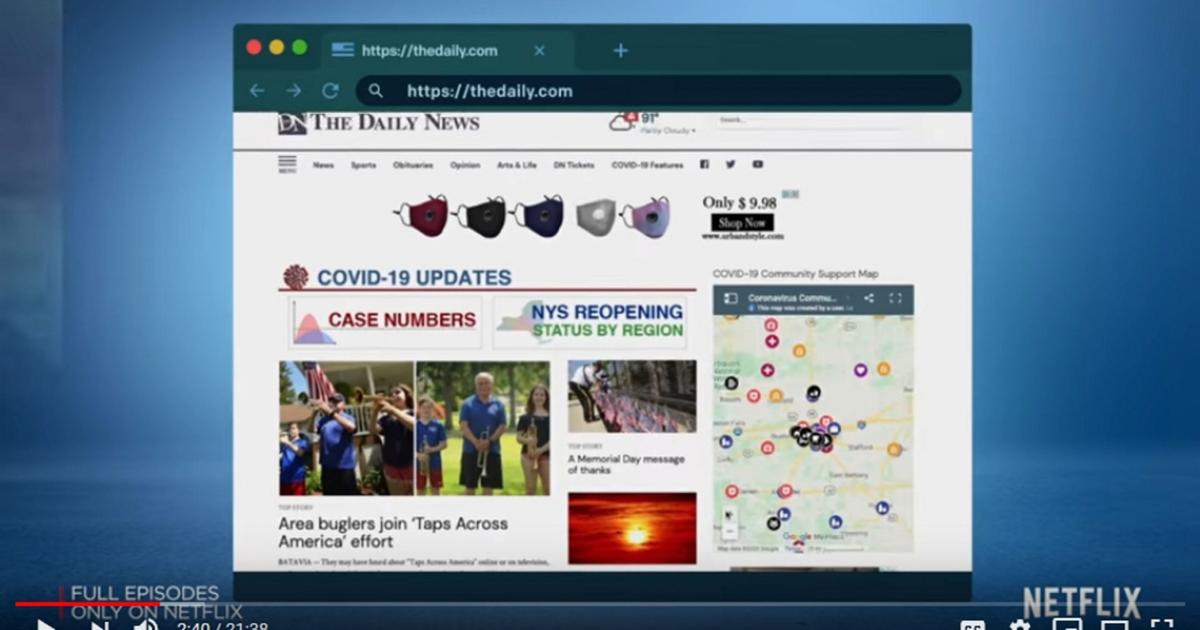The width and height of the screenshot is (1200, 630).
Task: Open 'Area buglers join Taps Across America' headline
Action: [393, 533]
